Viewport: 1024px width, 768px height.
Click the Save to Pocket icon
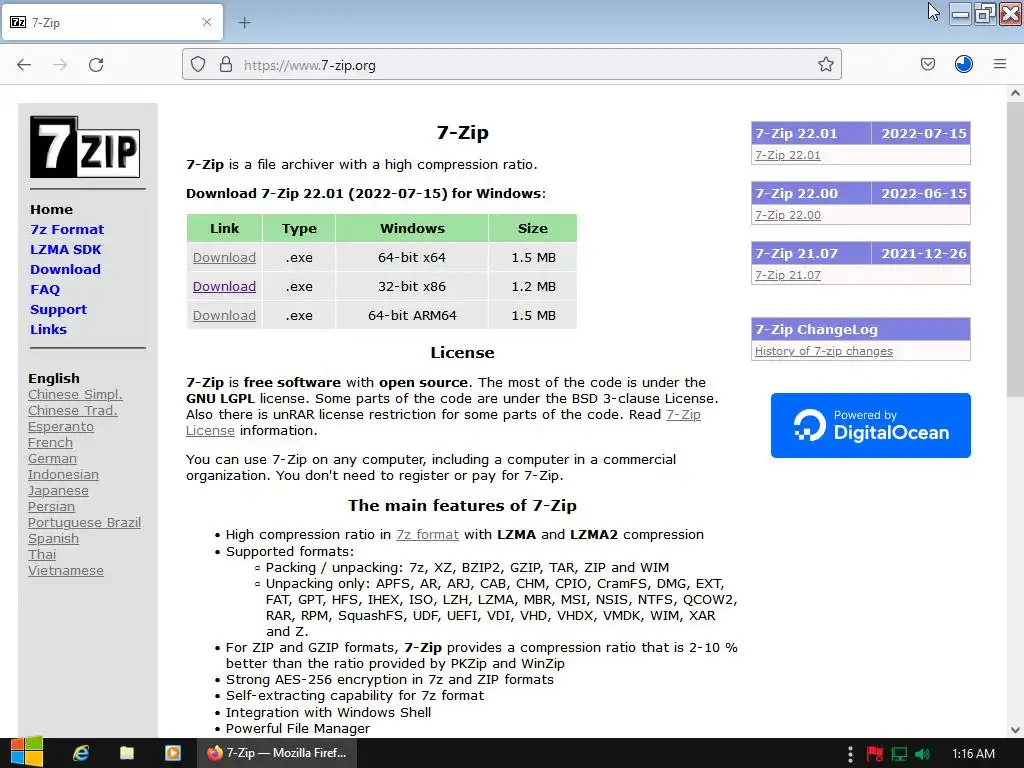[927, 64]
